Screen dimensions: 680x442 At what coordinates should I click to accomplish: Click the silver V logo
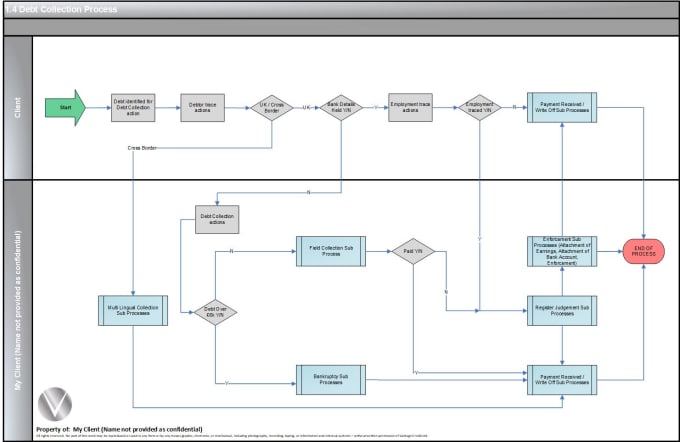point(55,404)
